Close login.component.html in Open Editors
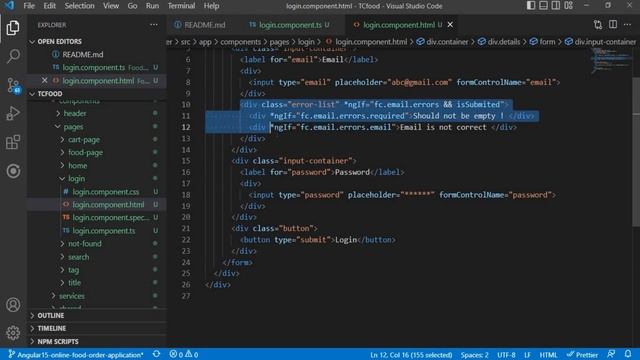This screenshot has height=360, width=640. (44, 80)
